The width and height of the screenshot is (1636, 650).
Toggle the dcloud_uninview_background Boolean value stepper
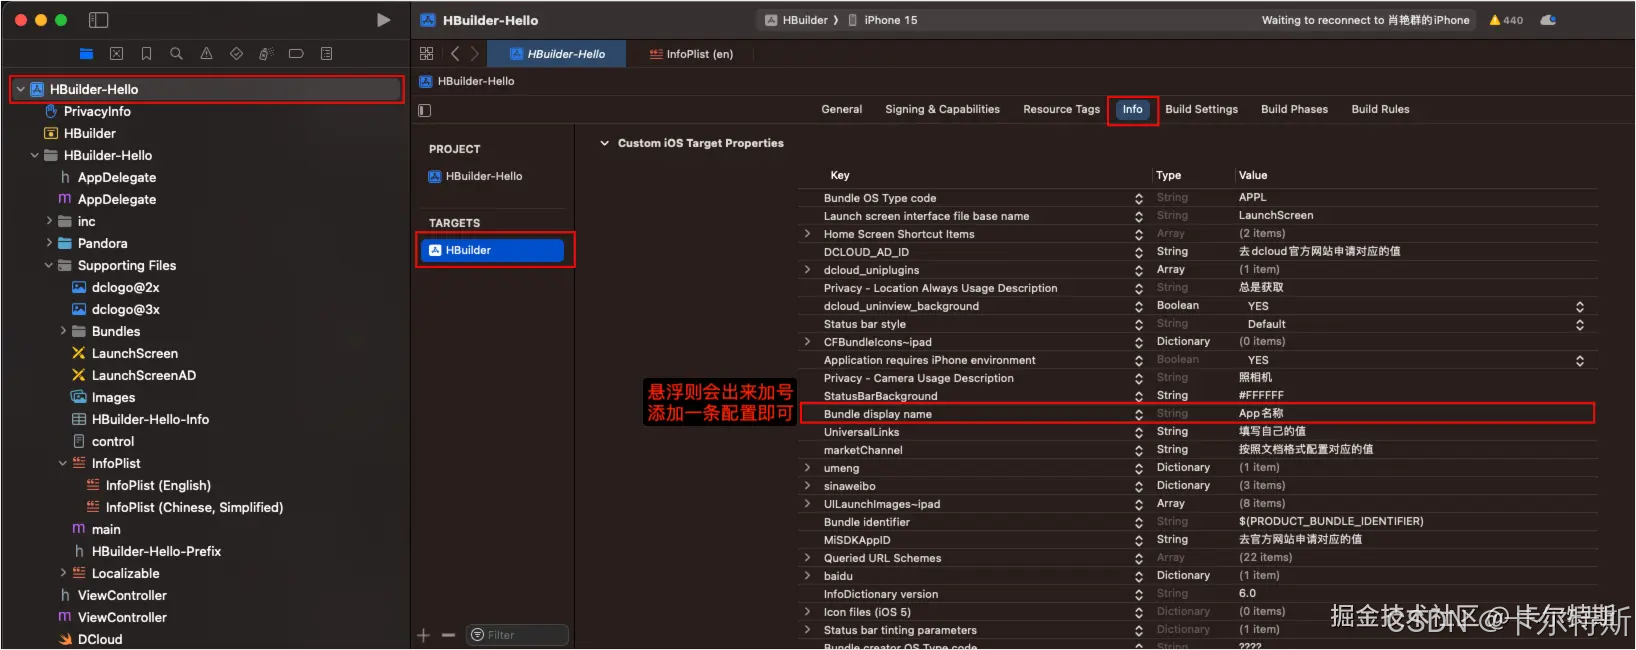(x=1580, y=306)
